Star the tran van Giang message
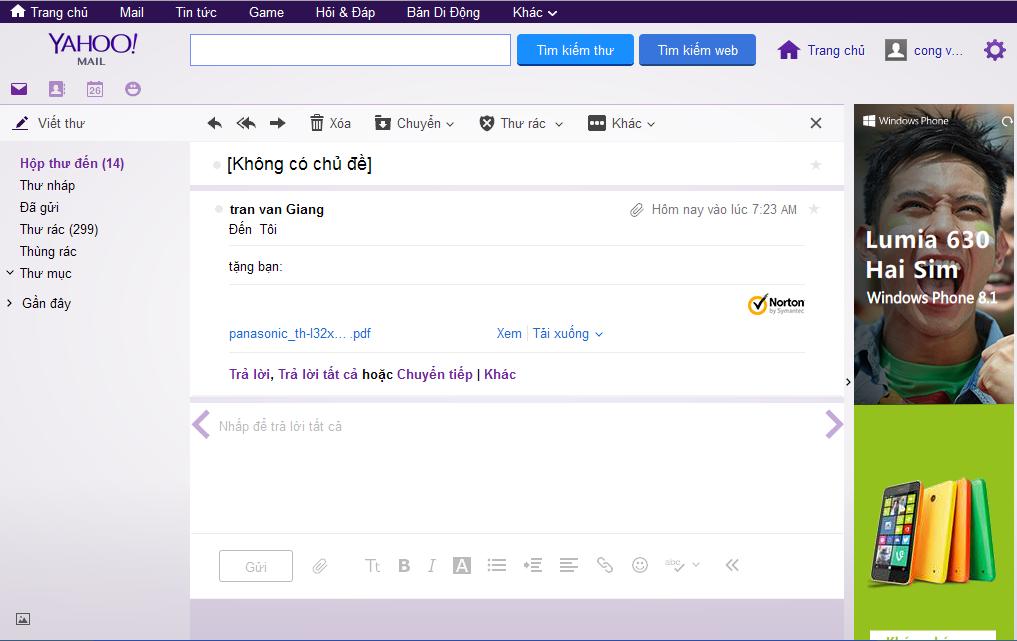The image size is (1017, 641). click(x=814, y=209)
